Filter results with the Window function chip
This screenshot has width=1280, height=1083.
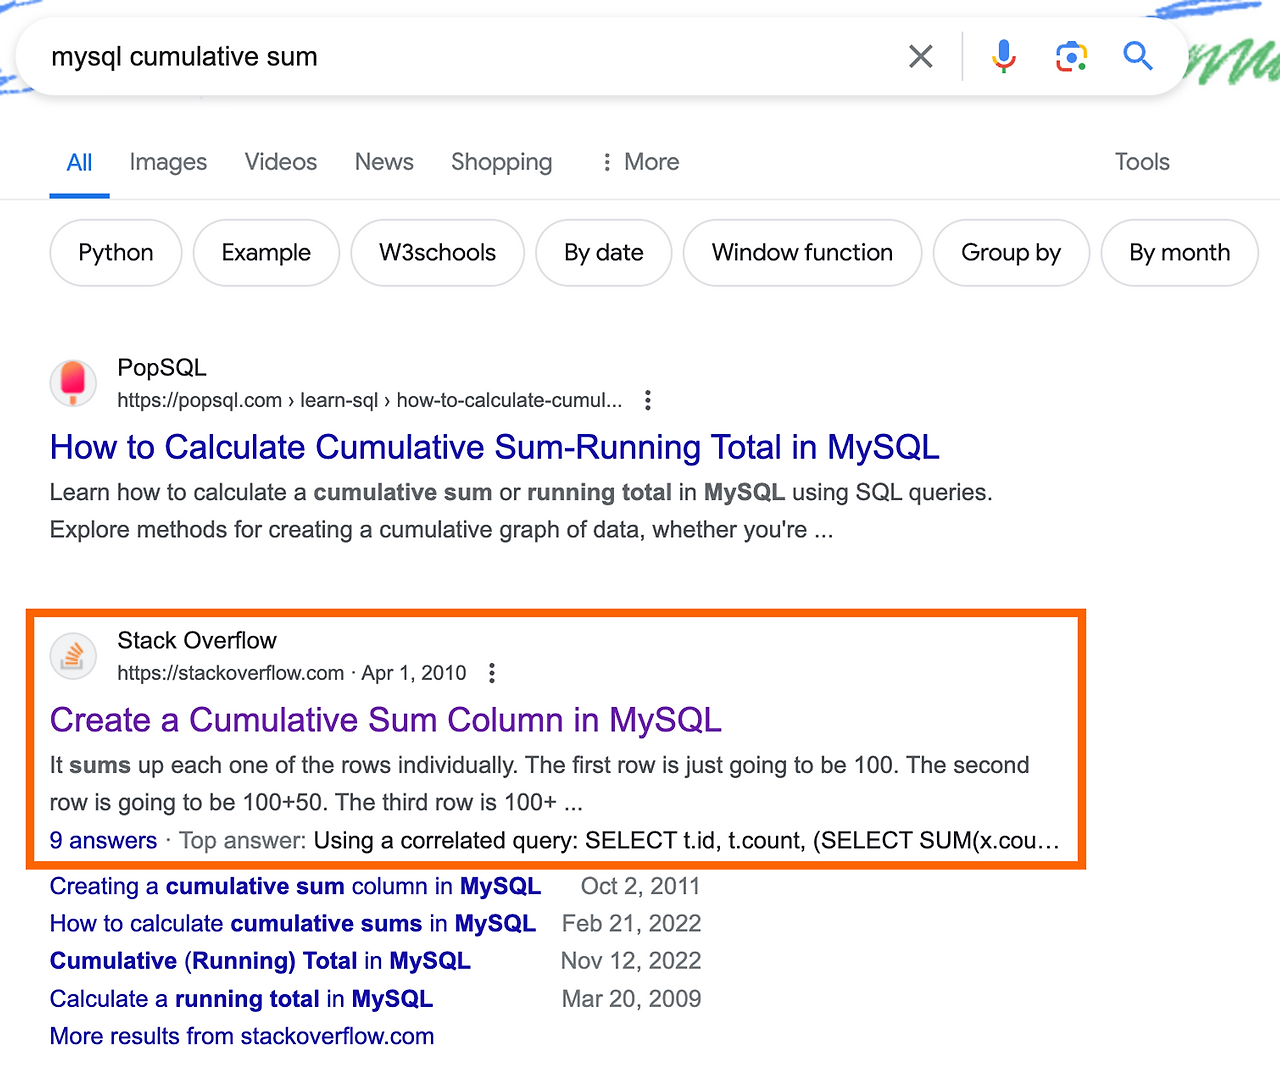pos(802,253)
